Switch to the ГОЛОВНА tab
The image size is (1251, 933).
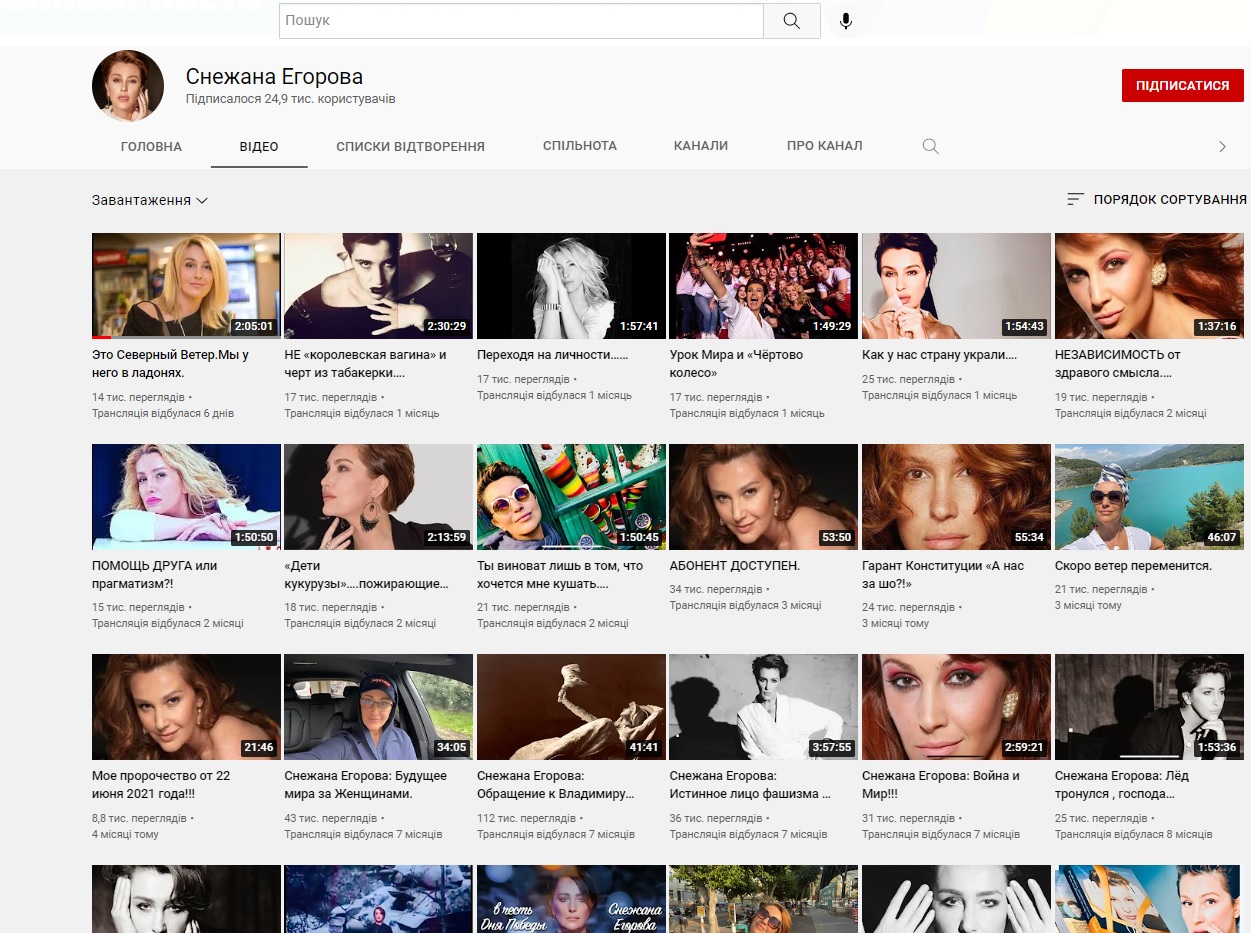click(x=151, y=146)
